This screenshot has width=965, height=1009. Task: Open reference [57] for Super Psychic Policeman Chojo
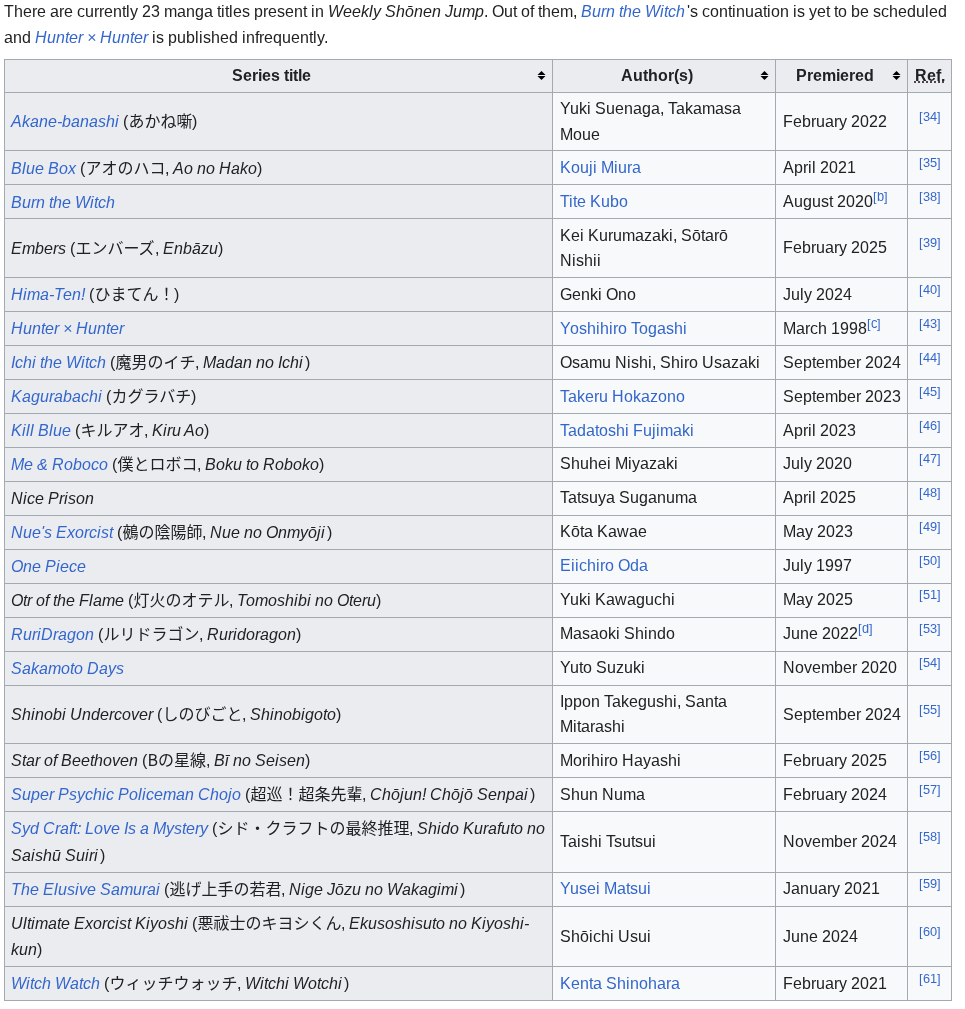click(930, 790)
